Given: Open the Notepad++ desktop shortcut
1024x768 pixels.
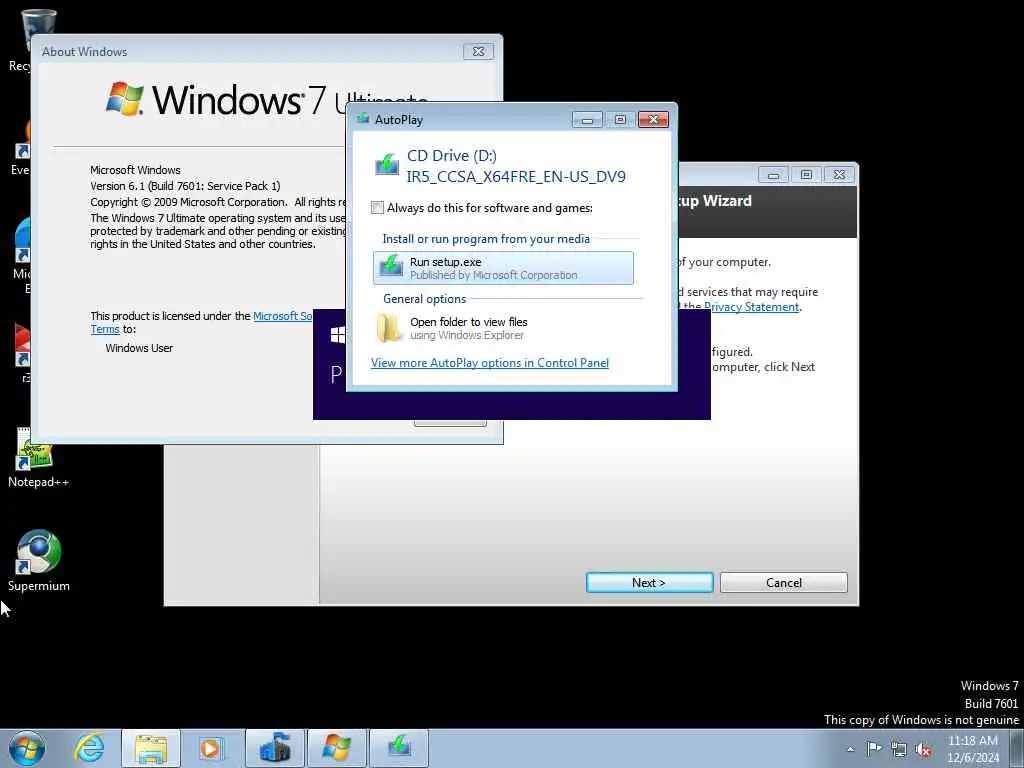Looking at the screenshot, I should point(38,457).
